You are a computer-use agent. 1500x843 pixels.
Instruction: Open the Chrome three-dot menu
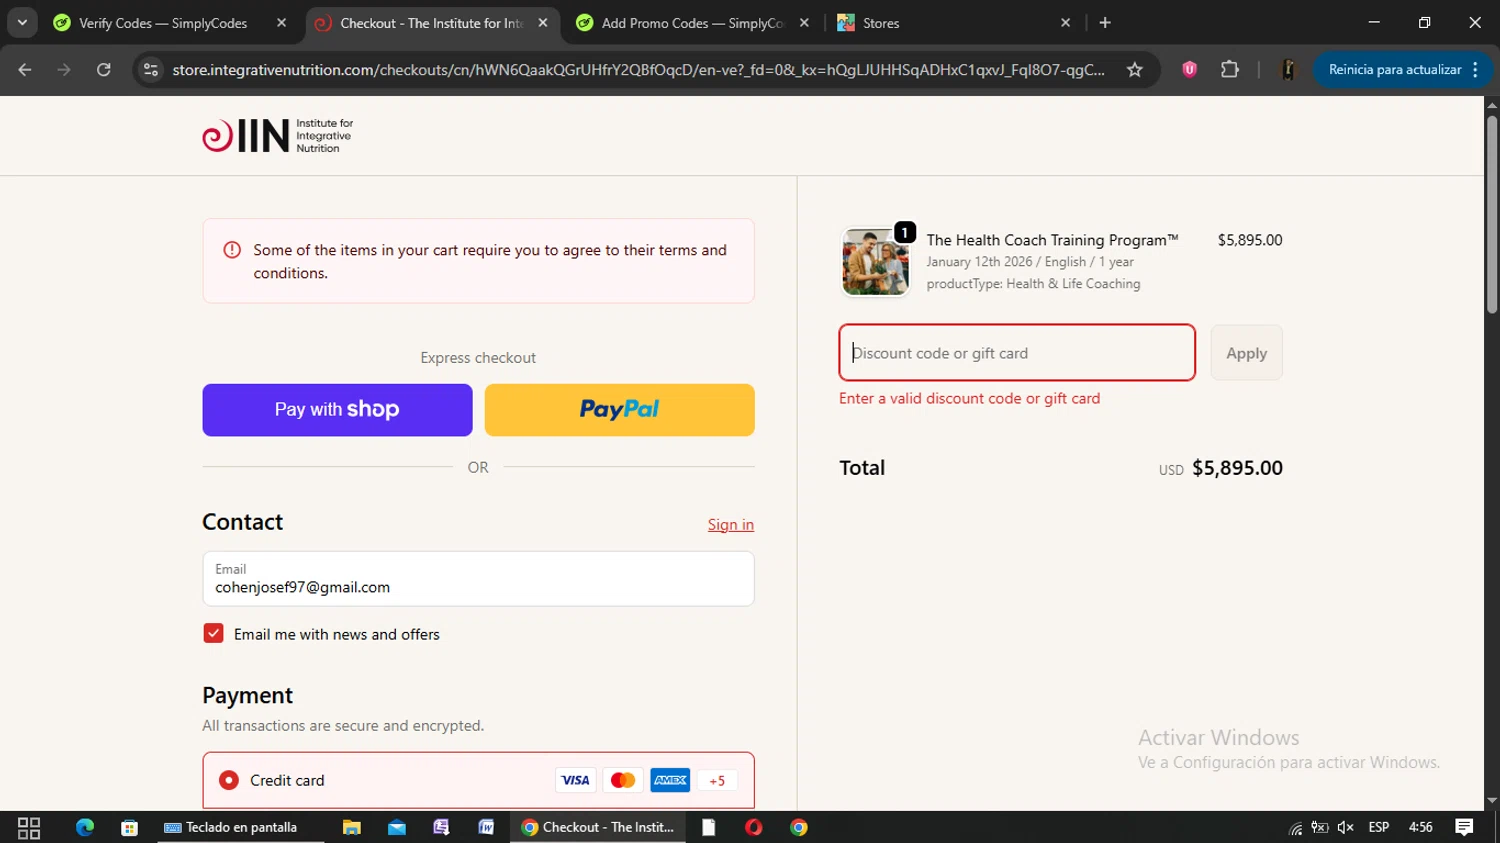tap(1475, 70)
